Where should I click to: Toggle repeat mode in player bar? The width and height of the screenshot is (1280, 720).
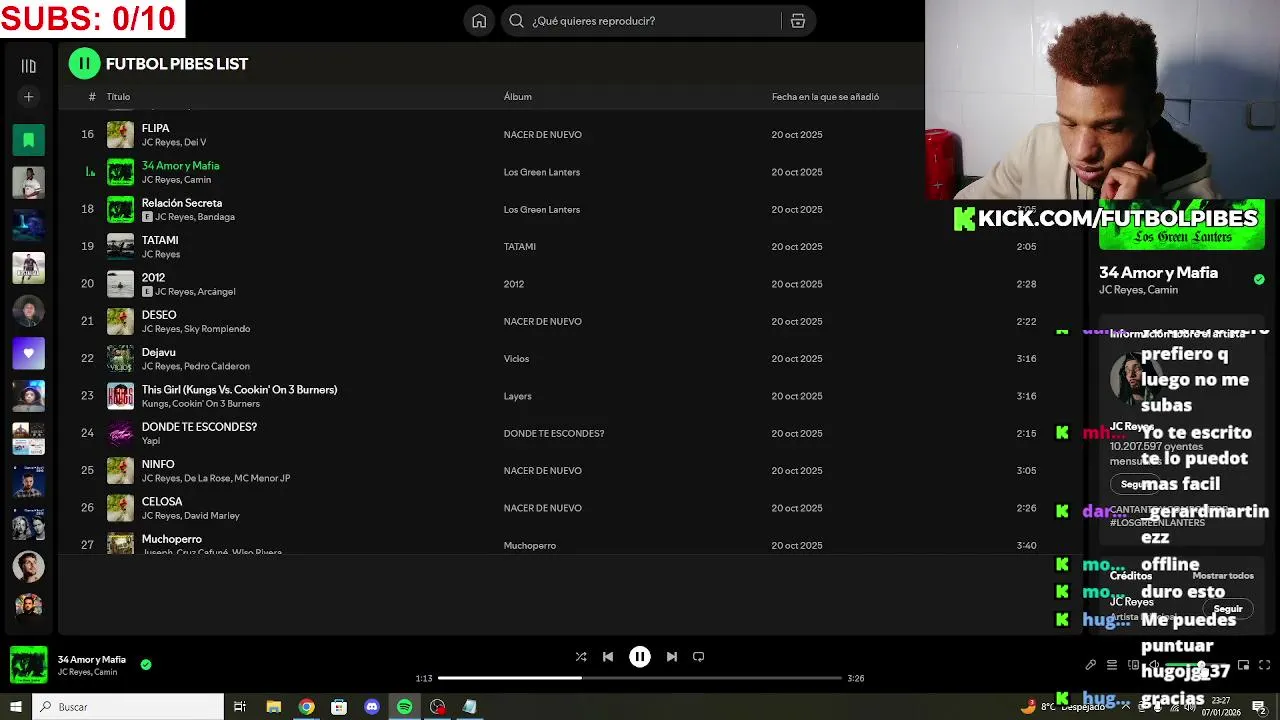[699, 657]
